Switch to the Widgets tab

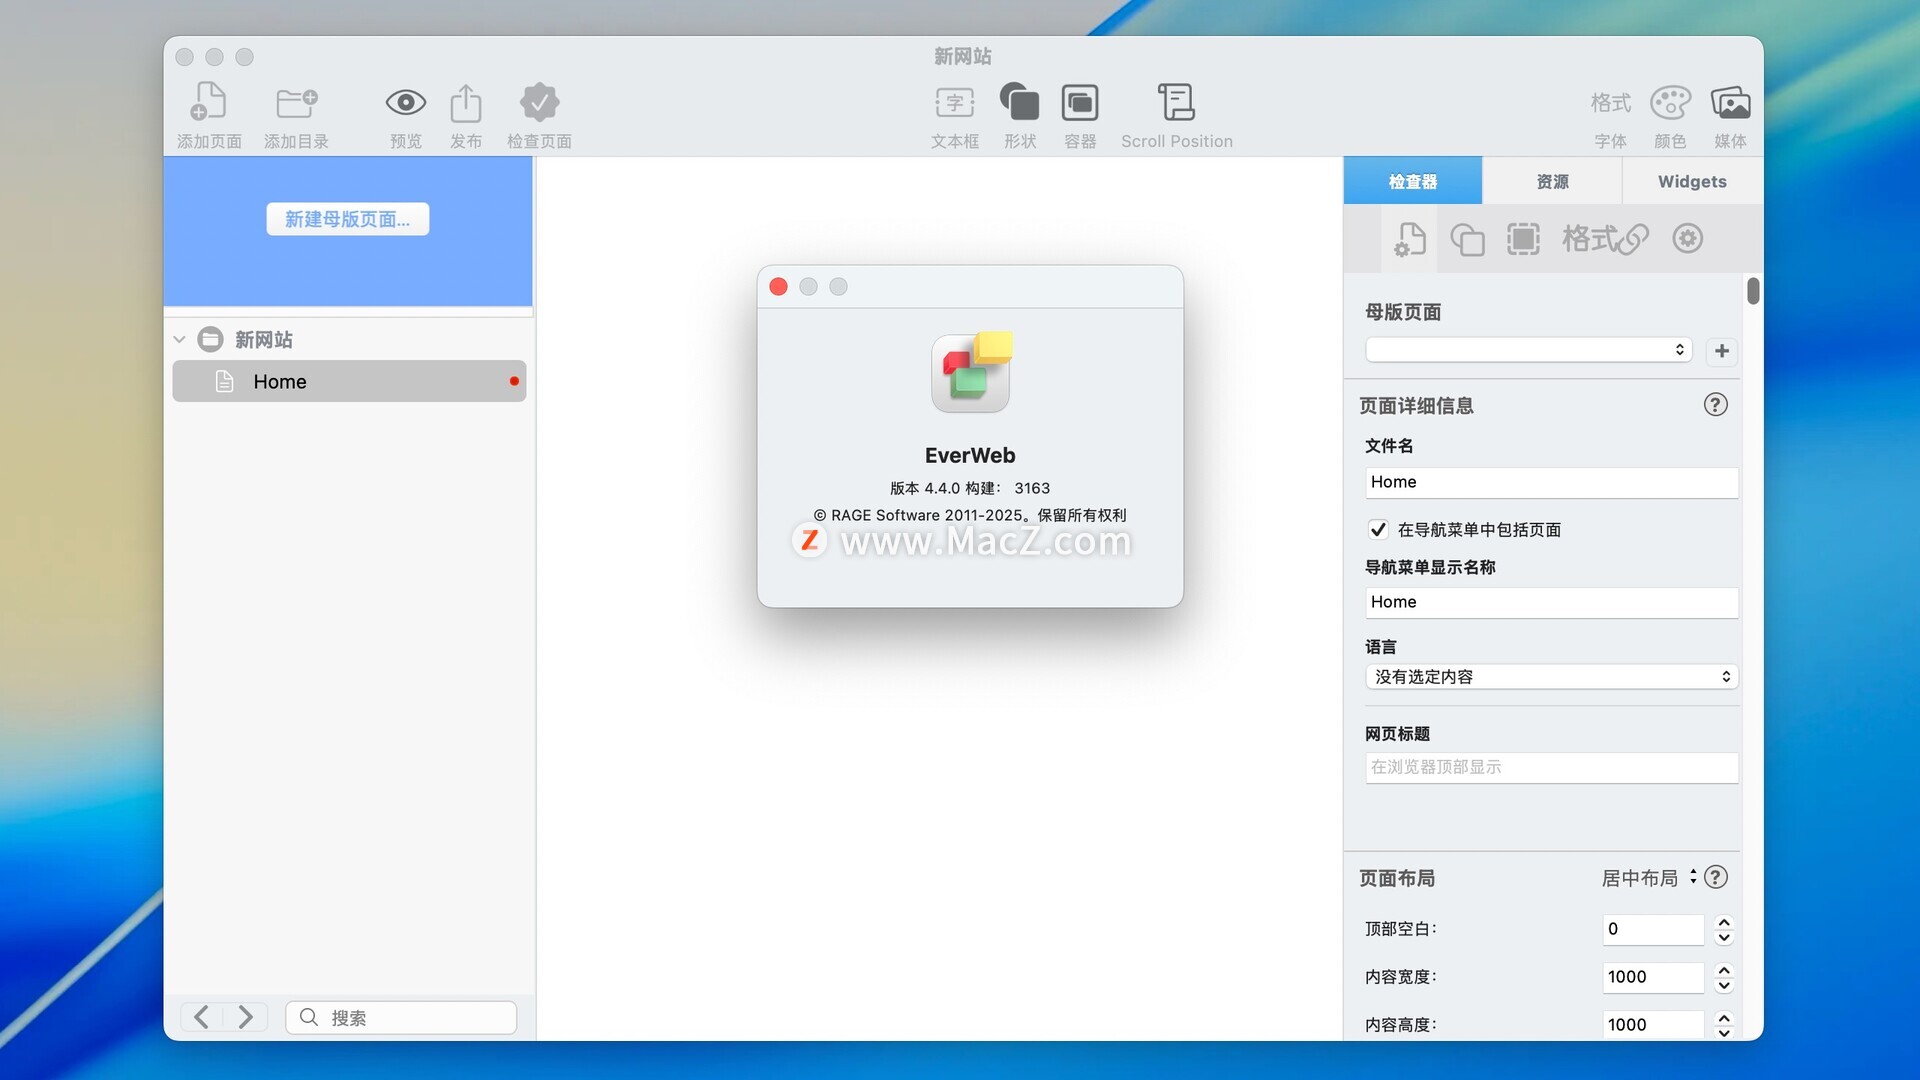(1692, 181)
